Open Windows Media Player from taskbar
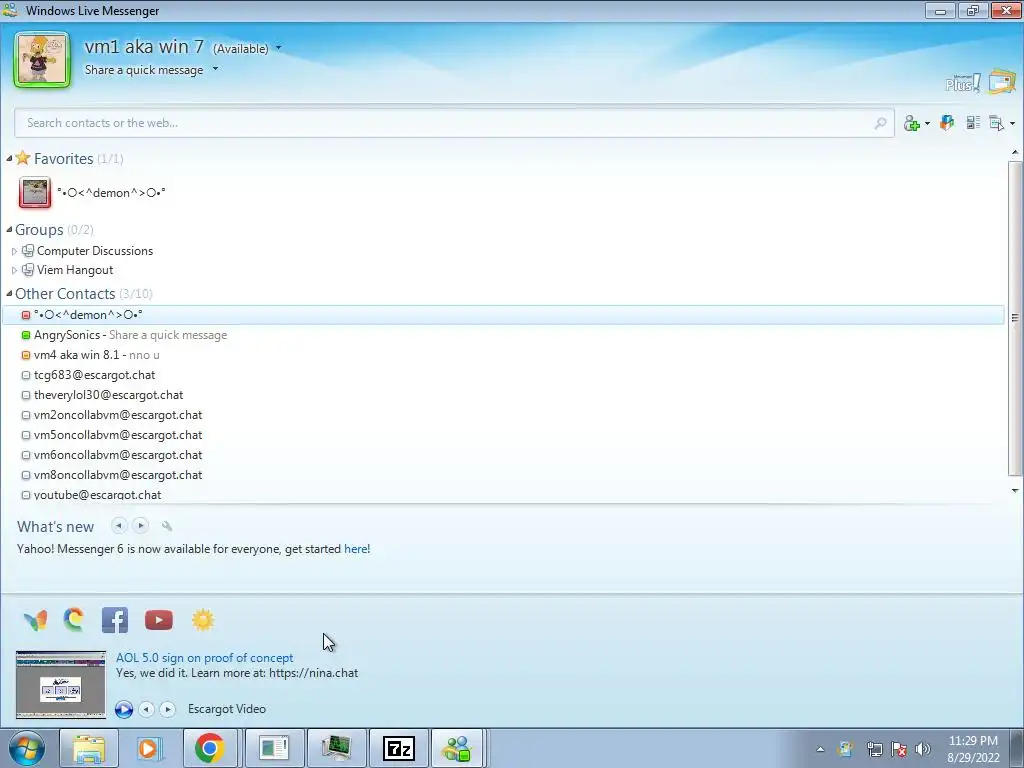This screenshot has width=1024, height=768. tap(148, 748)
